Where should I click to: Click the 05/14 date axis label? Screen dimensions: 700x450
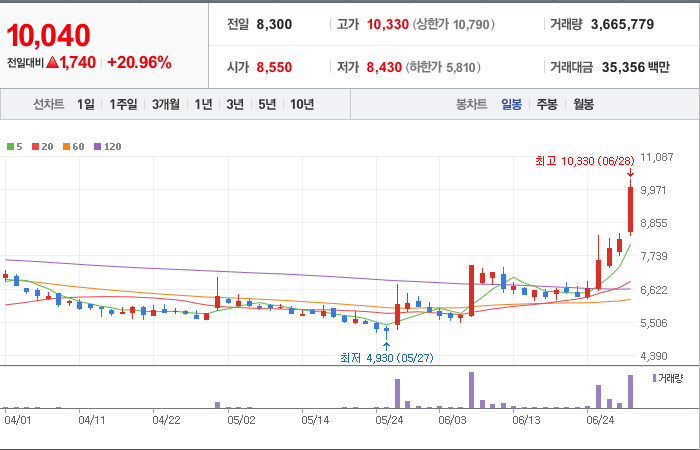(315, 420)
